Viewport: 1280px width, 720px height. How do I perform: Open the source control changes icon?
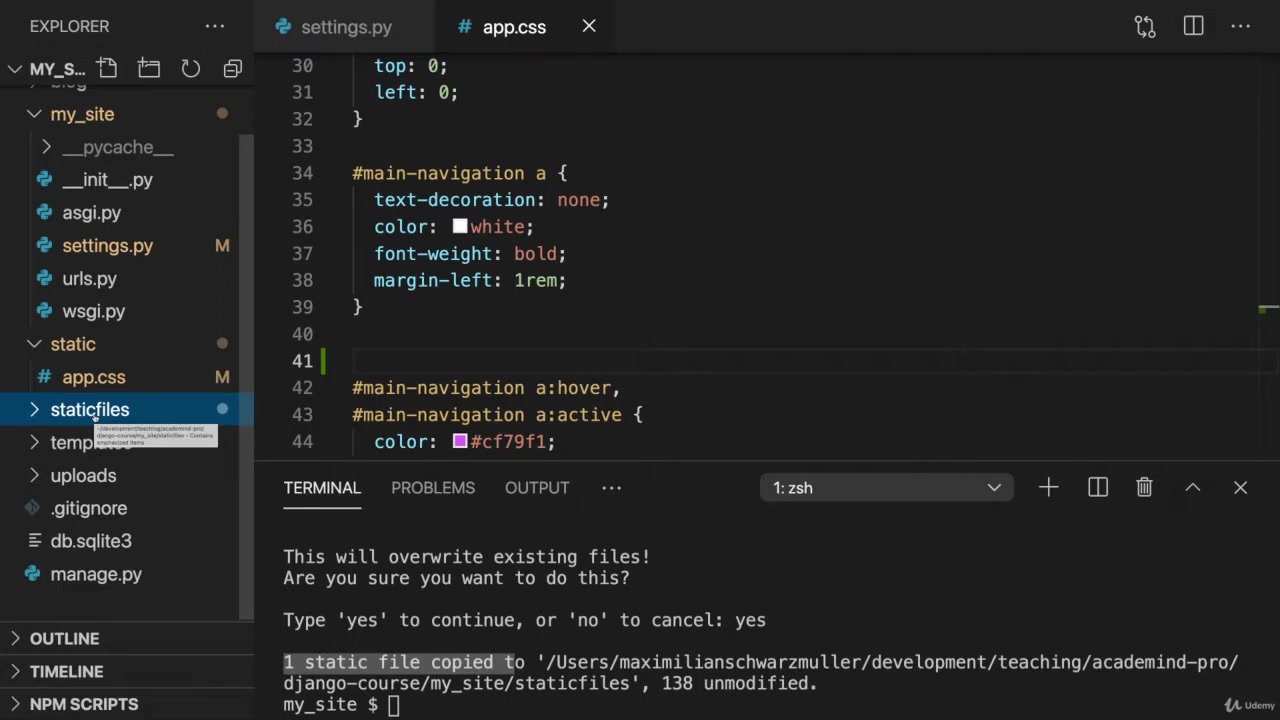[1145, 27]
